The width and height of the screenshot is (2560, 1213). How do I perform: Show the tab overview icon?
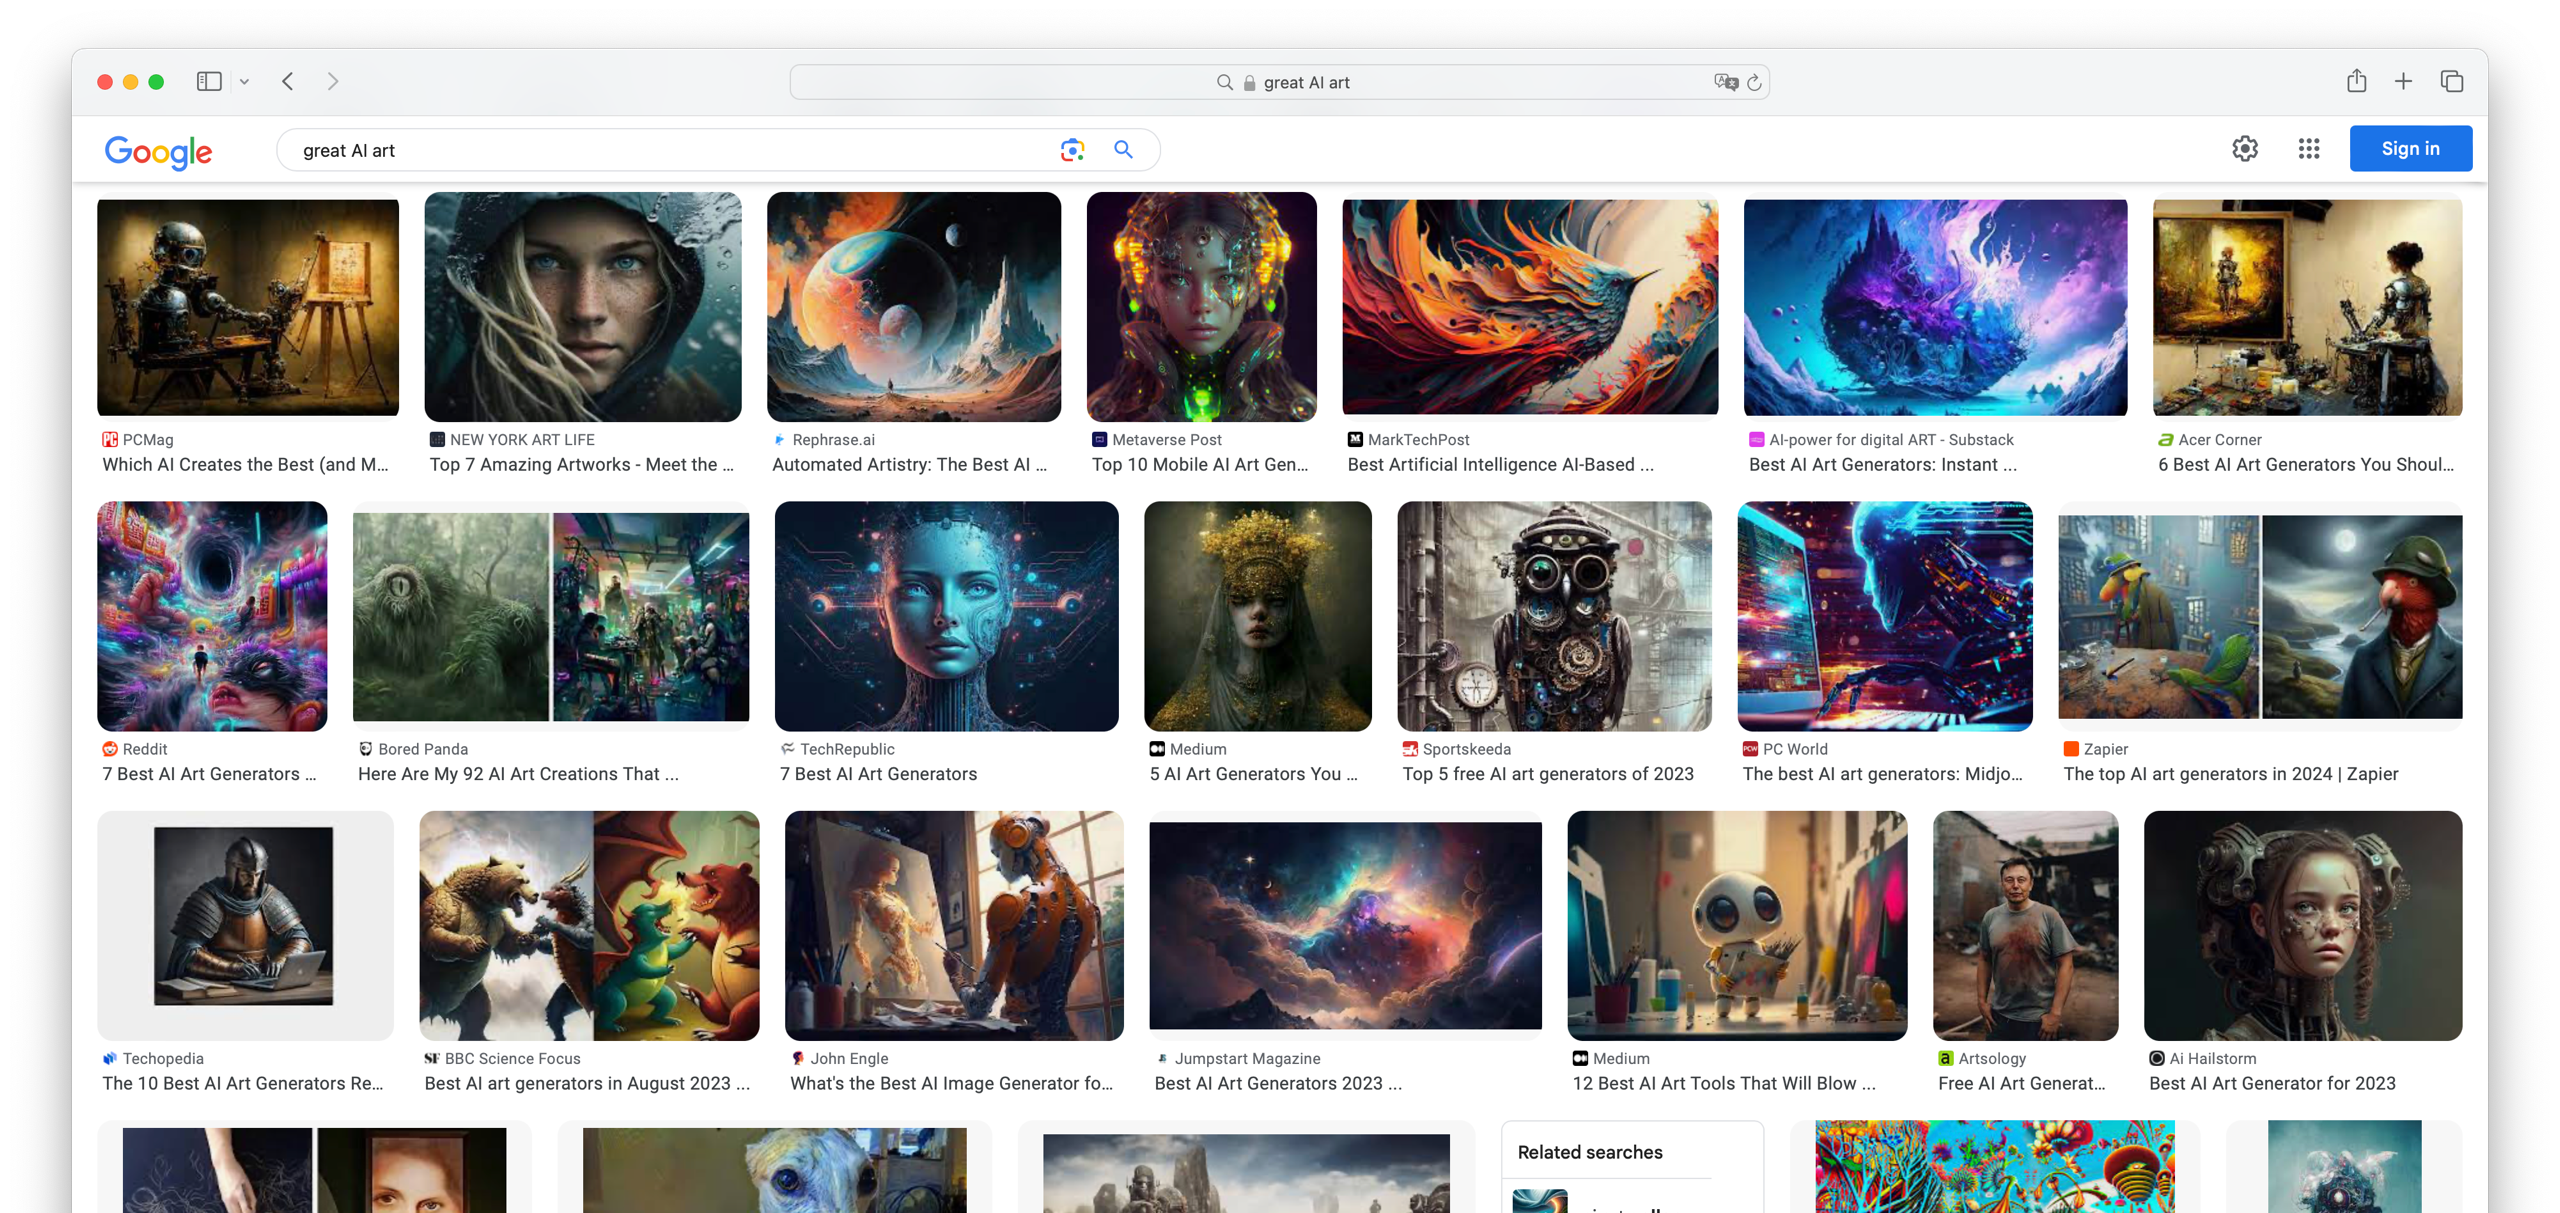2451,81
